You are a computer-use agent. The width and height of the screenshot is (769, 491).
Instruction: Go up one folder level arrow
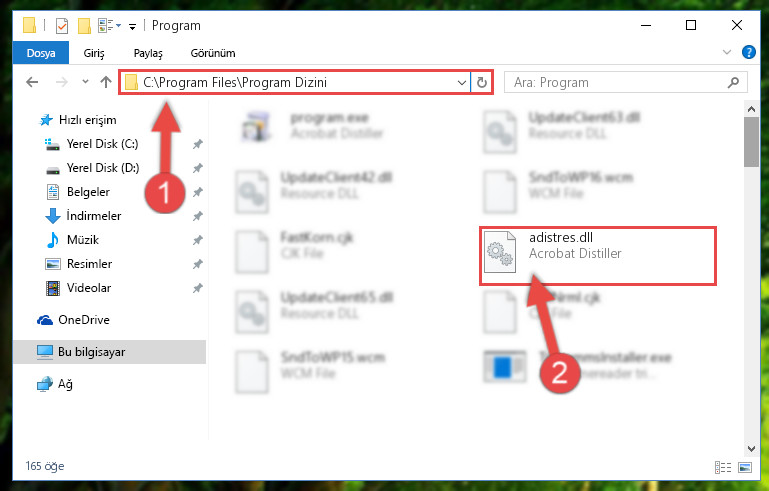[x=106, y=82]
